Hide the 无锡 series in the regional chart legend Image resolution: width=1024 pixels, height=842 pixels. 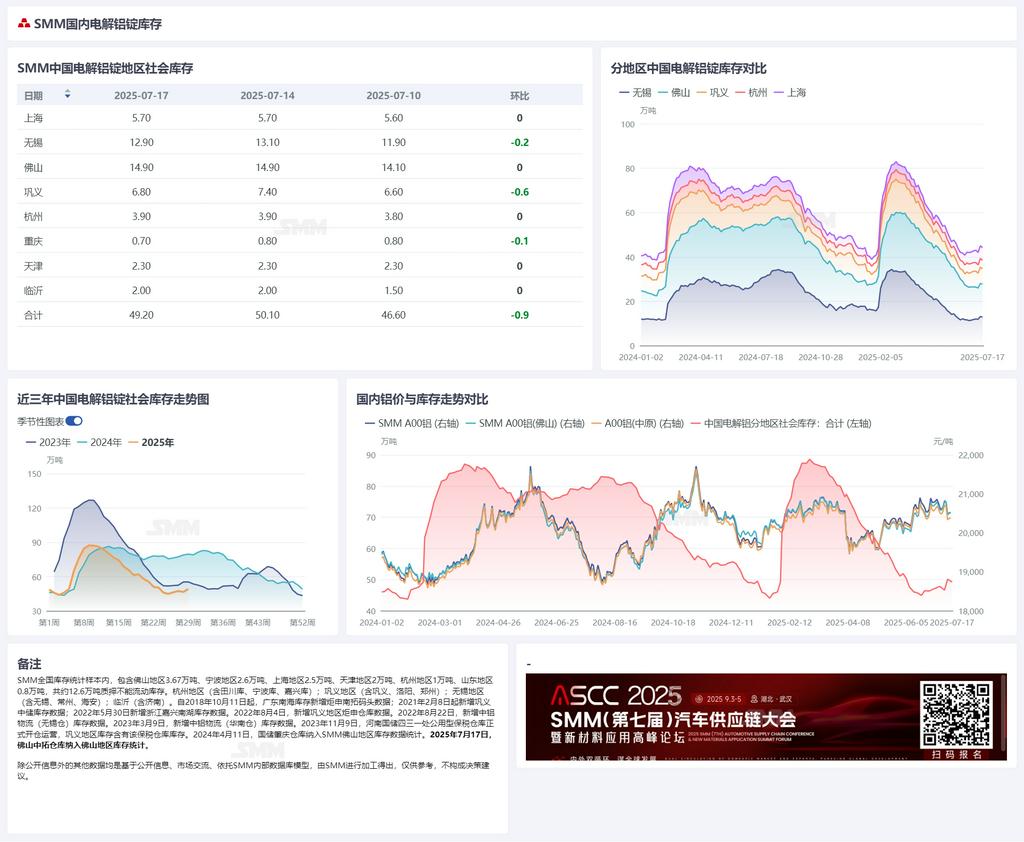point(635,93)
